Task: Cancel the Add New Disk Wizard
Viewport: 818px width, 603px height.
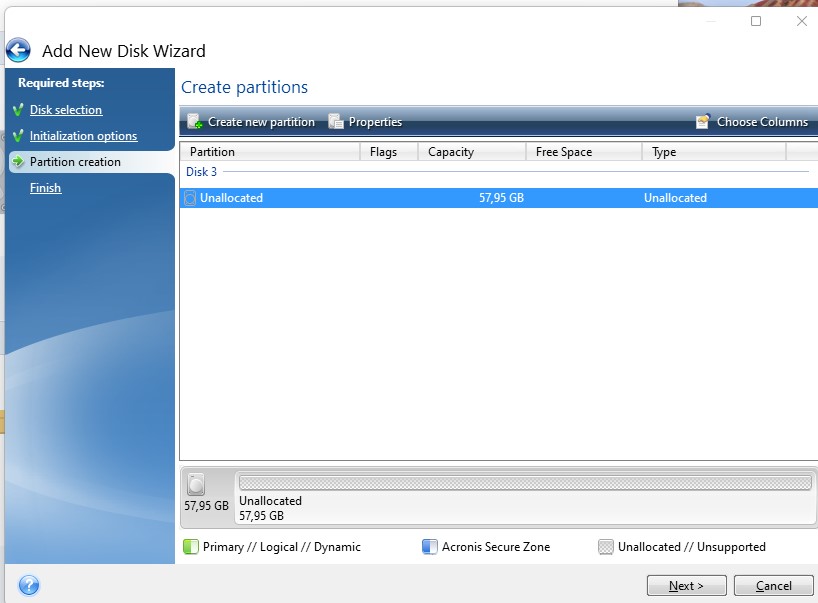Action: pos(774,585)
